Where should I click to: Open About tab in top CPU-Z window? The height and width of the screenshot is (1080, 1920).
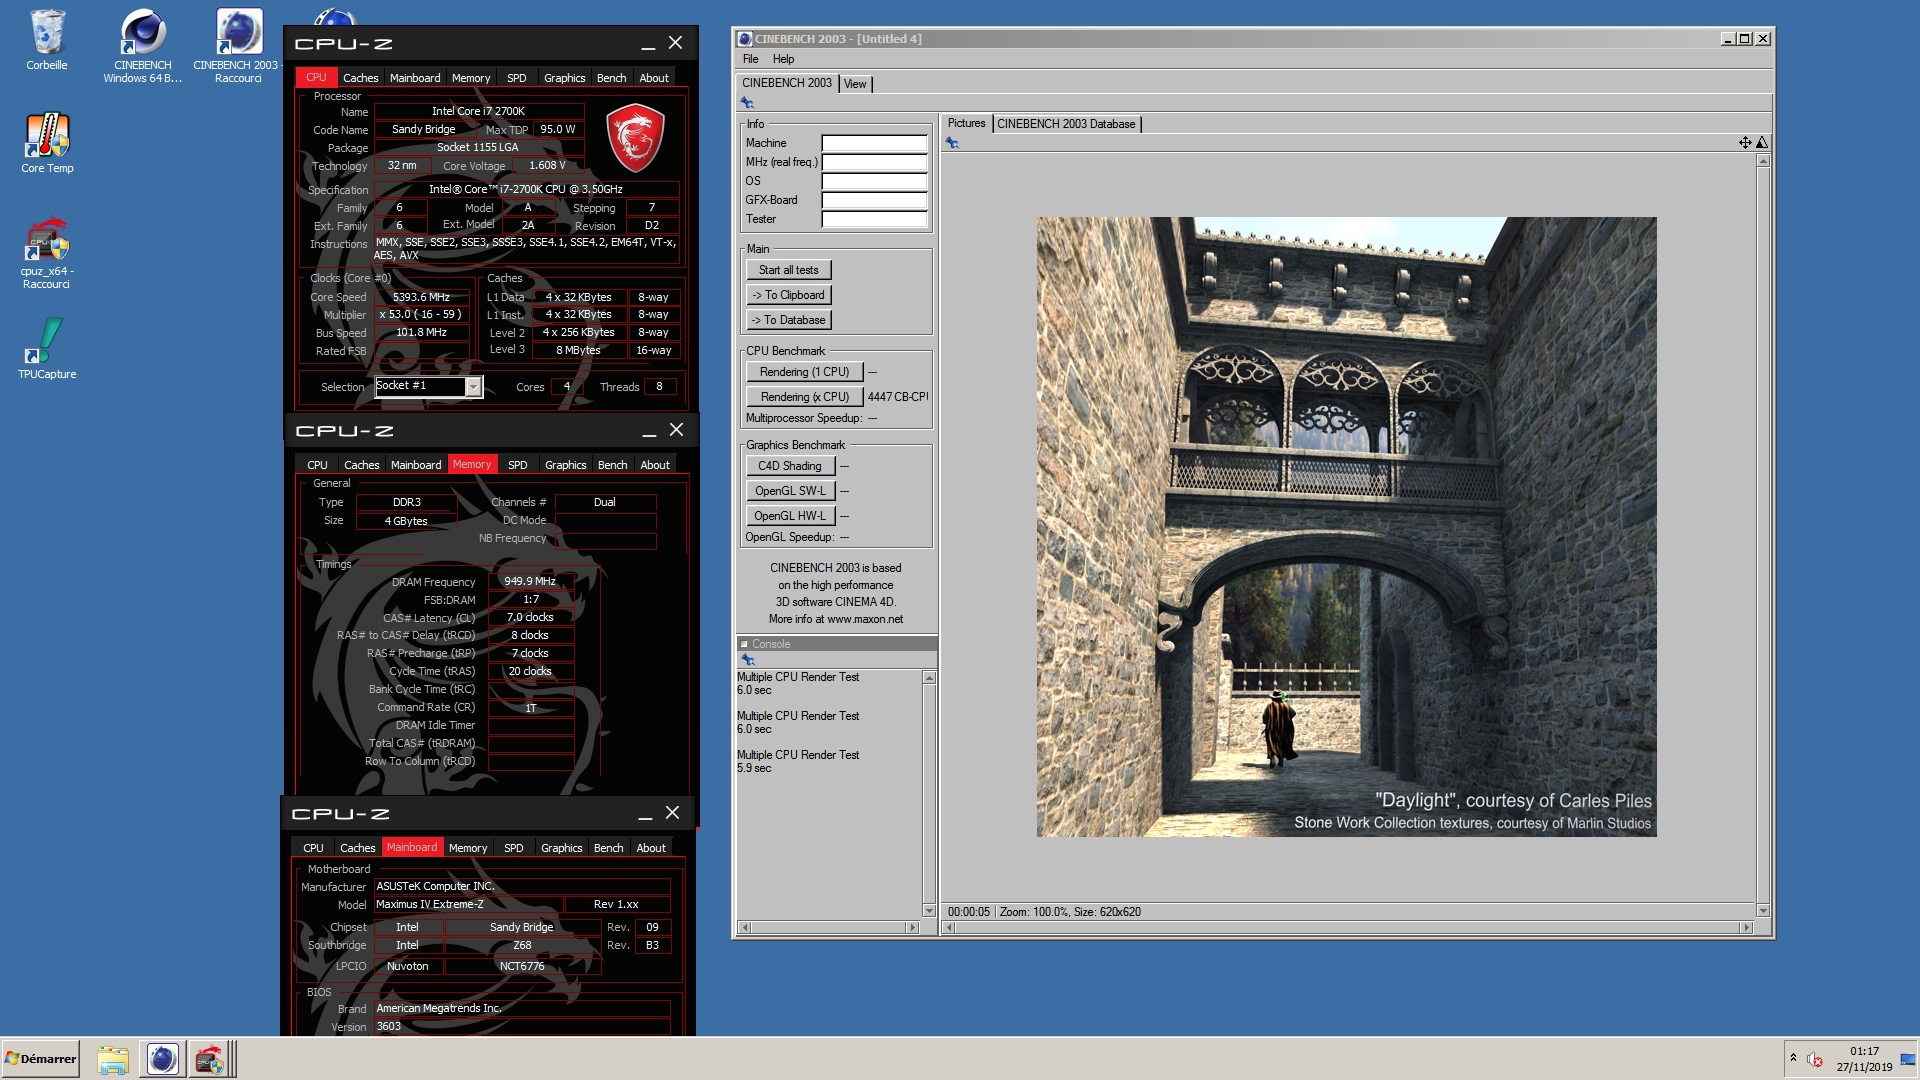click(x=654, y=78)
